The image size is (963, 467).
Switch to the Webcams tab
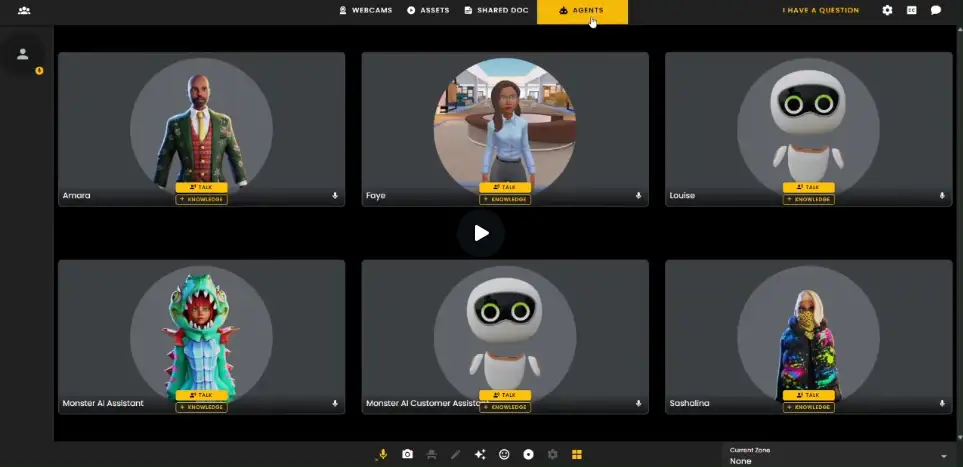tap(365, 10)
